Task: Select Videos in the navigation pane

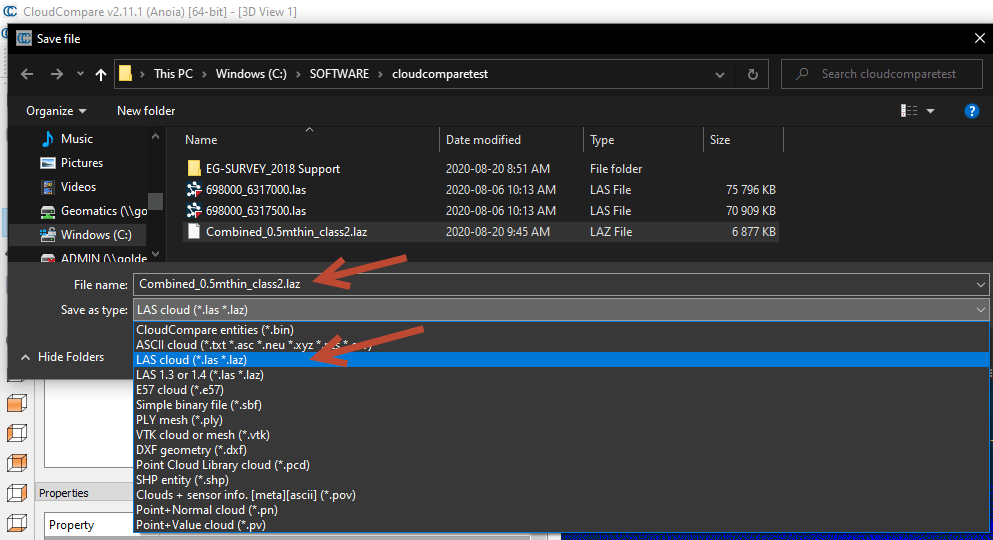Action: pos(79,187)
